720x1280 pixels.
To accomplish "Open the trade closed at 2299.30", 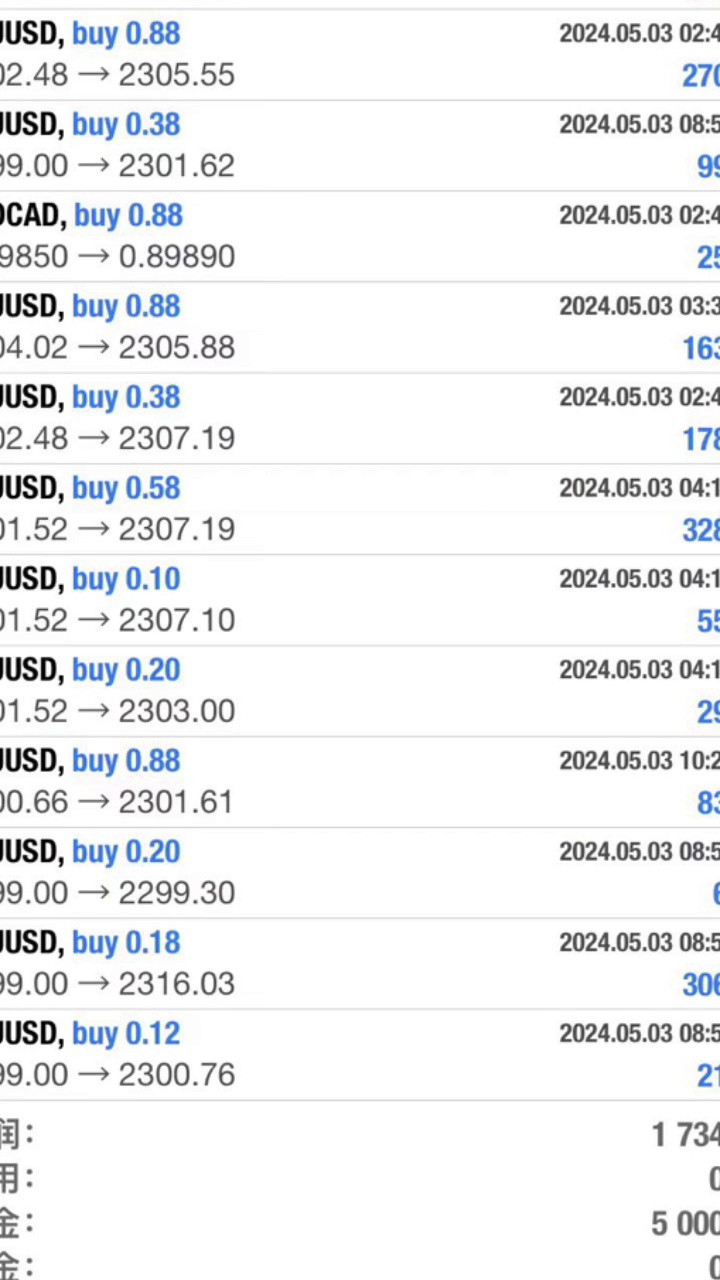I will pyautogui.click(x=360, y=874).
